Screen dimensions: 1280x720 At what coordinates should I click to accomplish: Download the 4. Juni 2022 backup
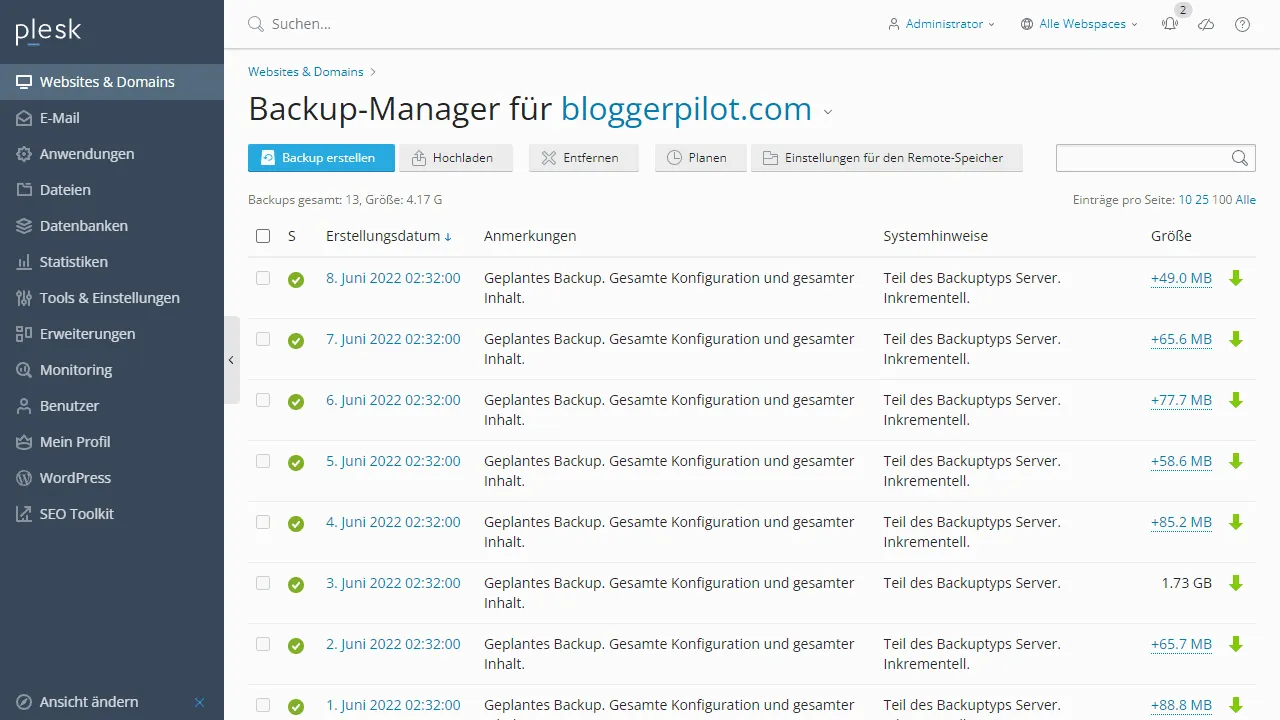click(x=1236, y=522)
